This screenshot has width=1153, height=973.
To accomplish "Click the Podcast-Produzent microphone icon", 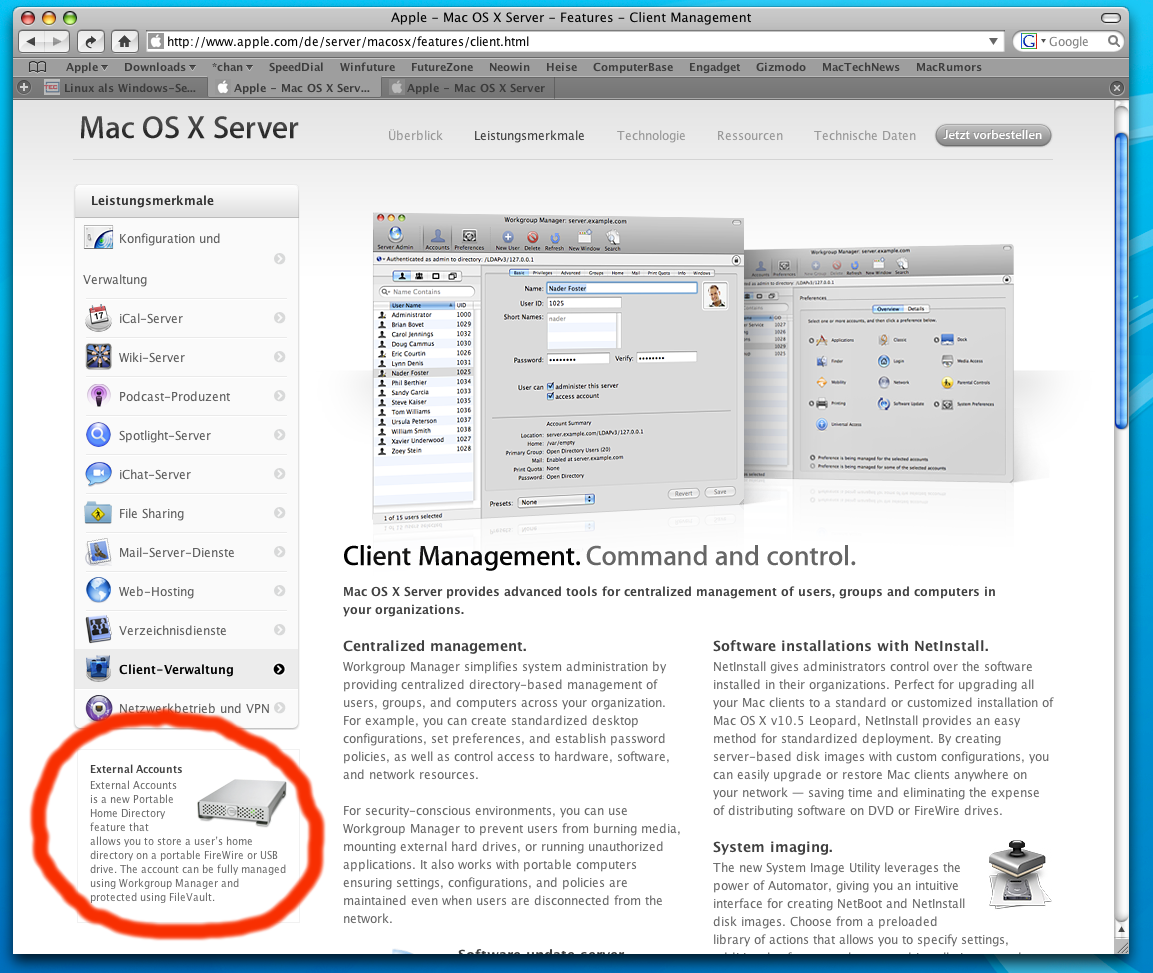I will pyautogui.click(x=99, y=396).
